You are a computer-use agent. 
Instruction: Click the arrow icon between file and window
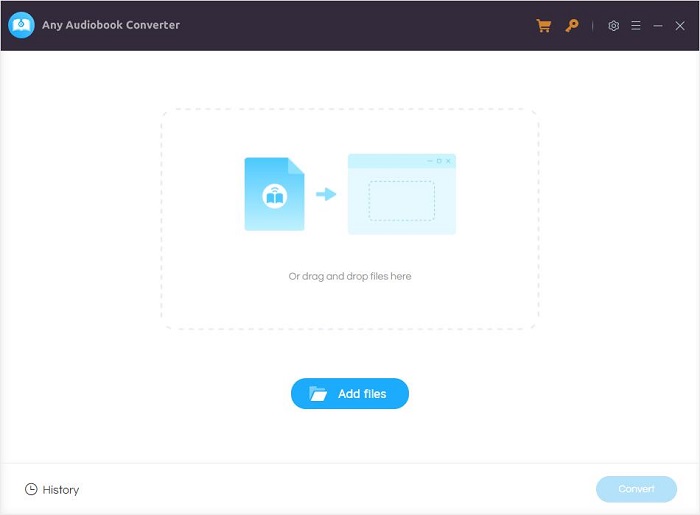coord(326,194)
